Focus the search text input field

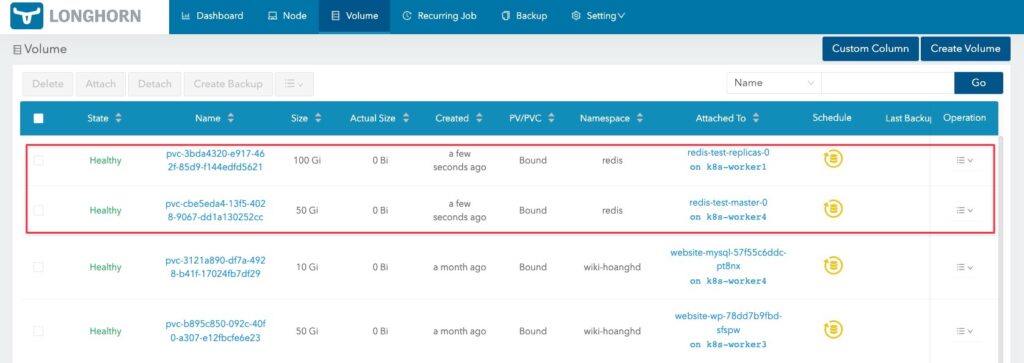(x=888, y=83)
